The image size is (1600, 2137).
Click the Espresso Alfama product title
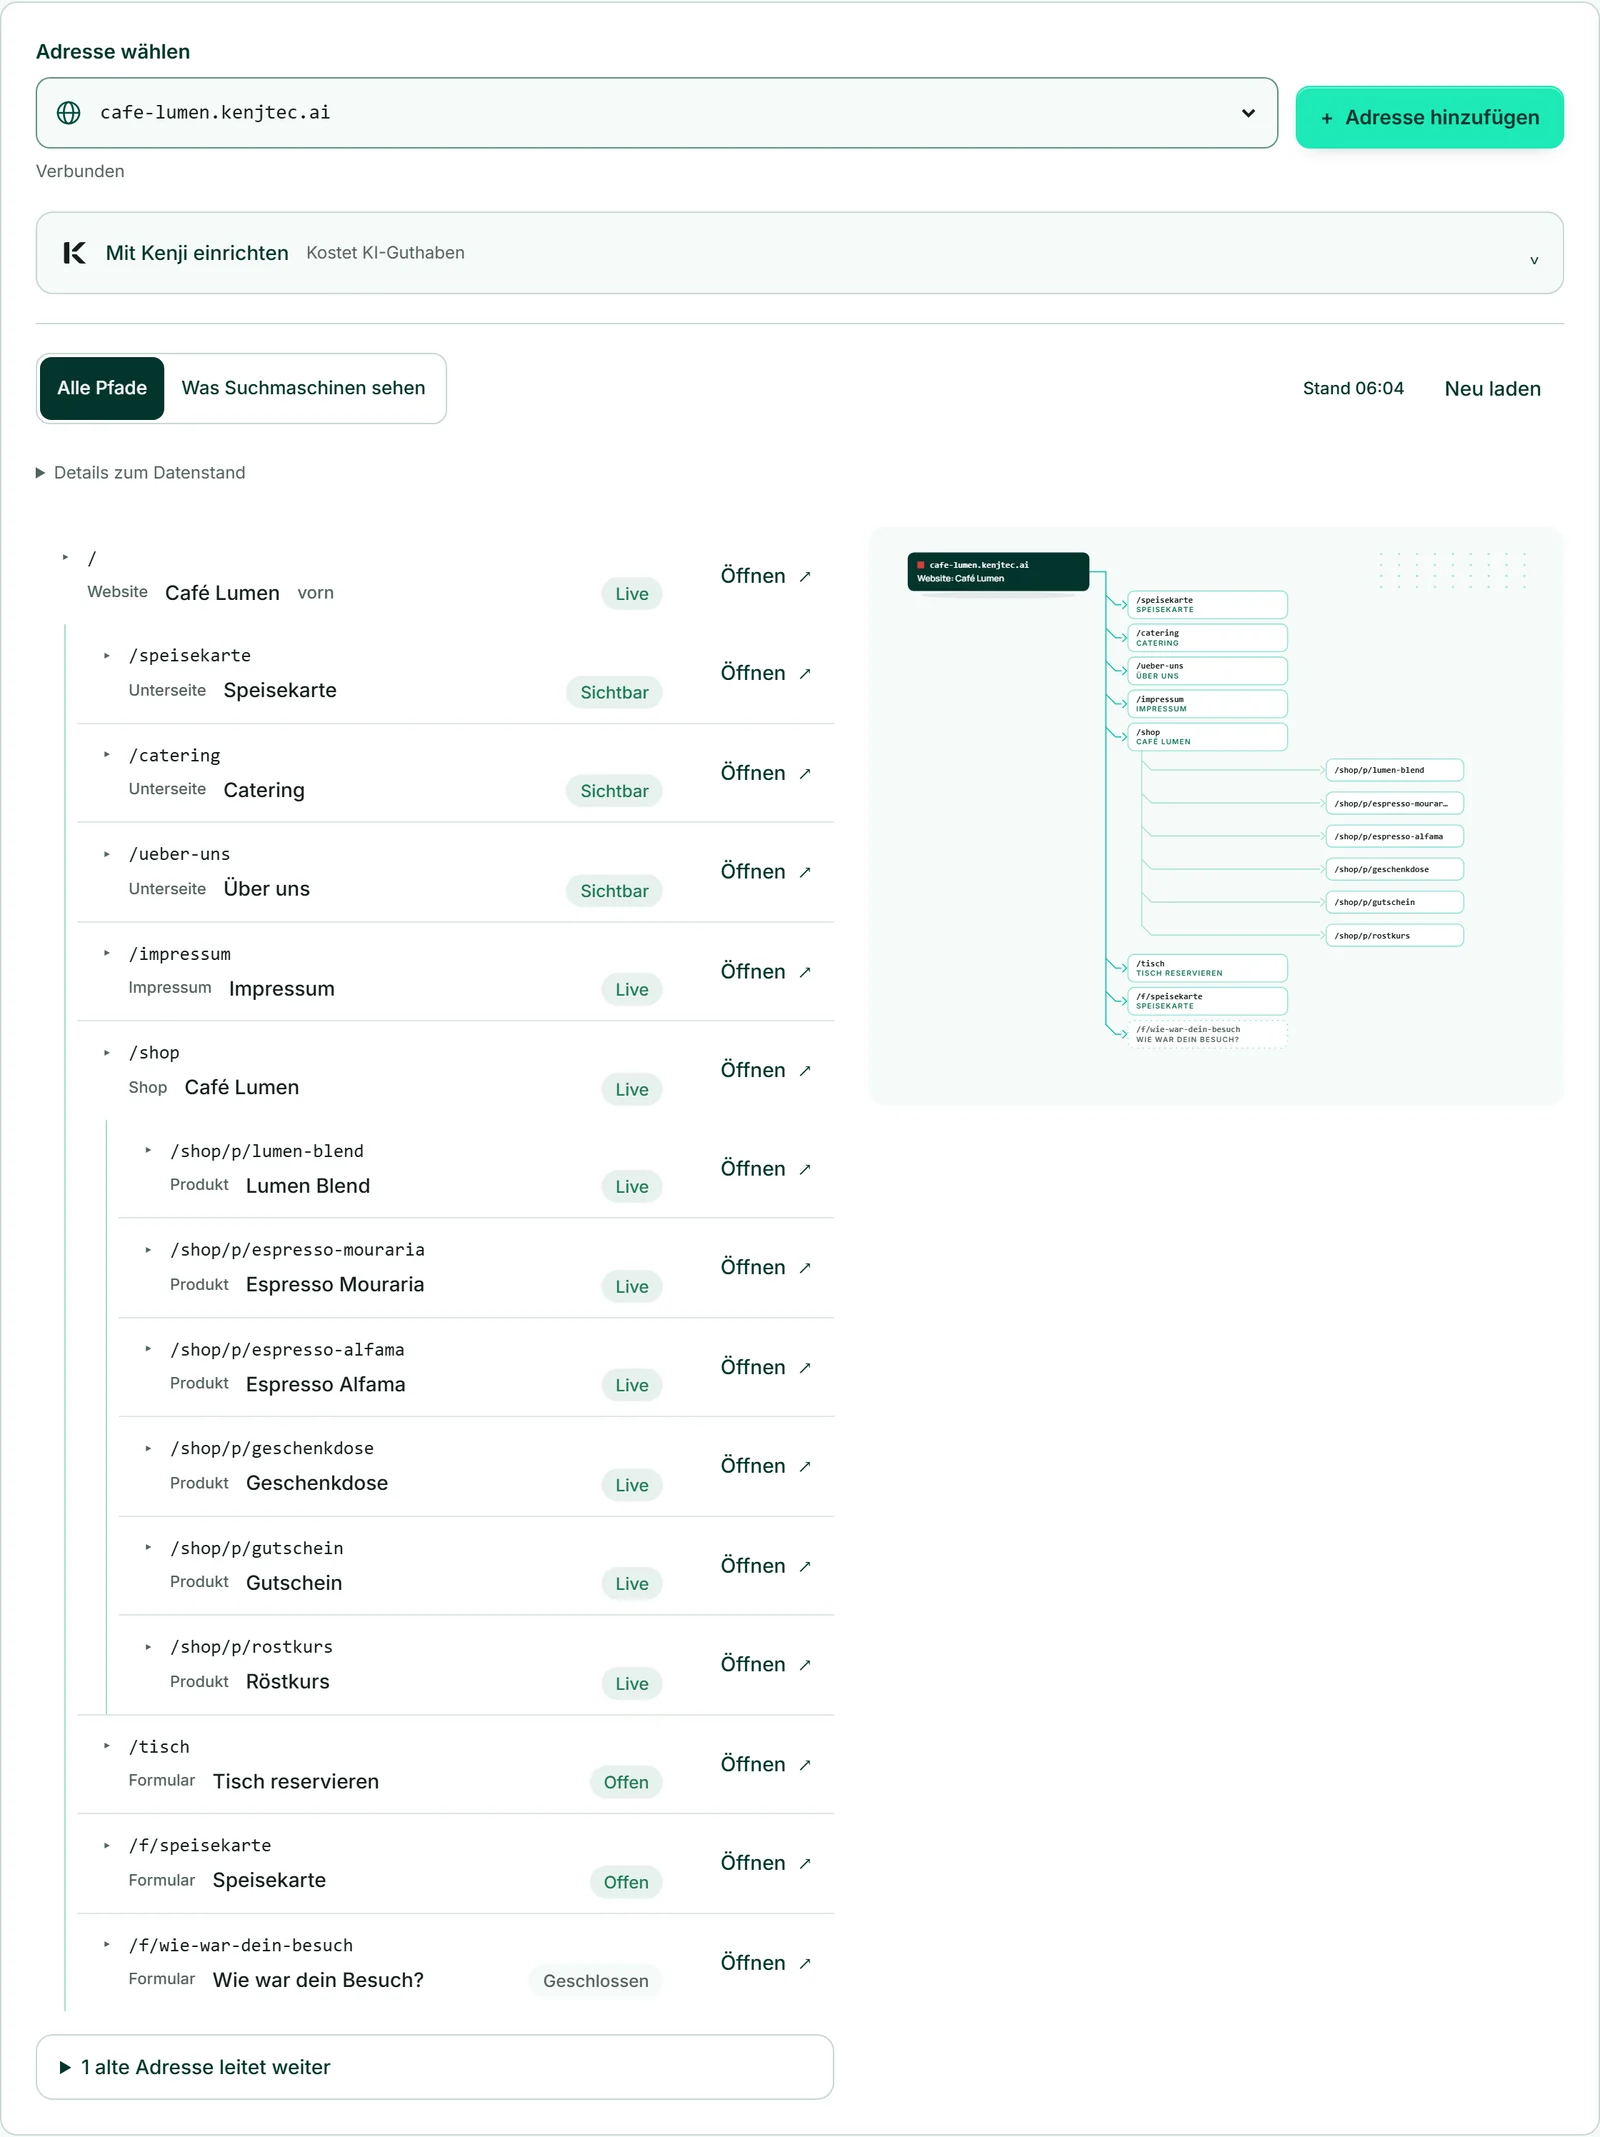click(x=326, y=1385)
